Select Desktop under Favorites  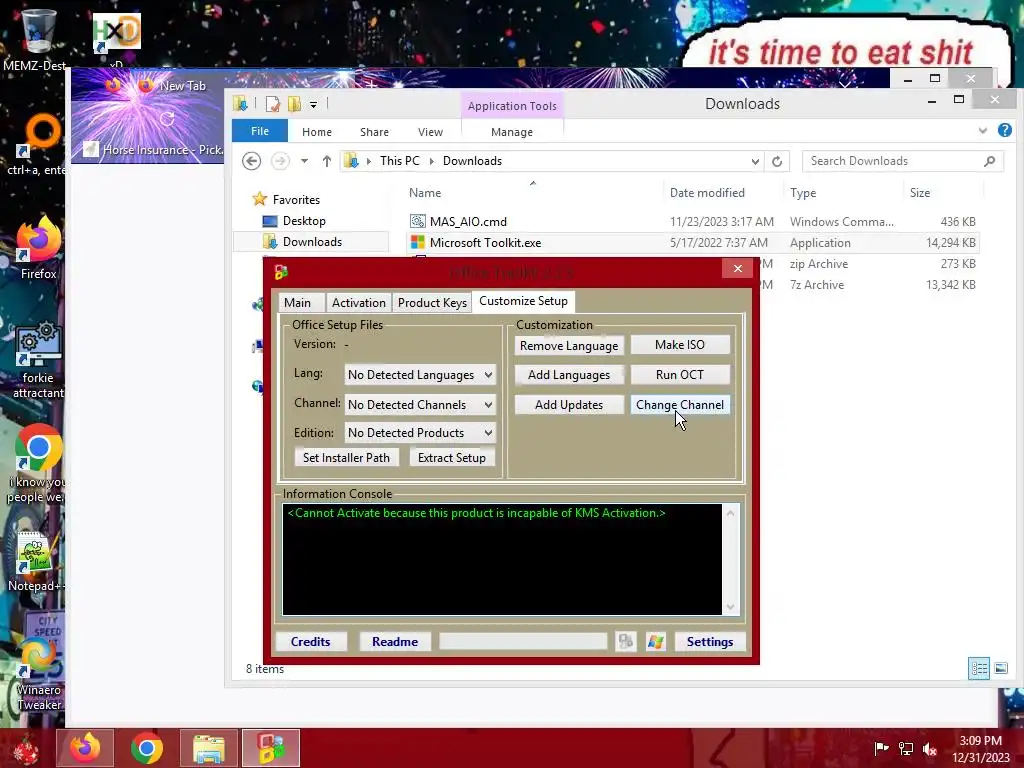tap(304, 221)
